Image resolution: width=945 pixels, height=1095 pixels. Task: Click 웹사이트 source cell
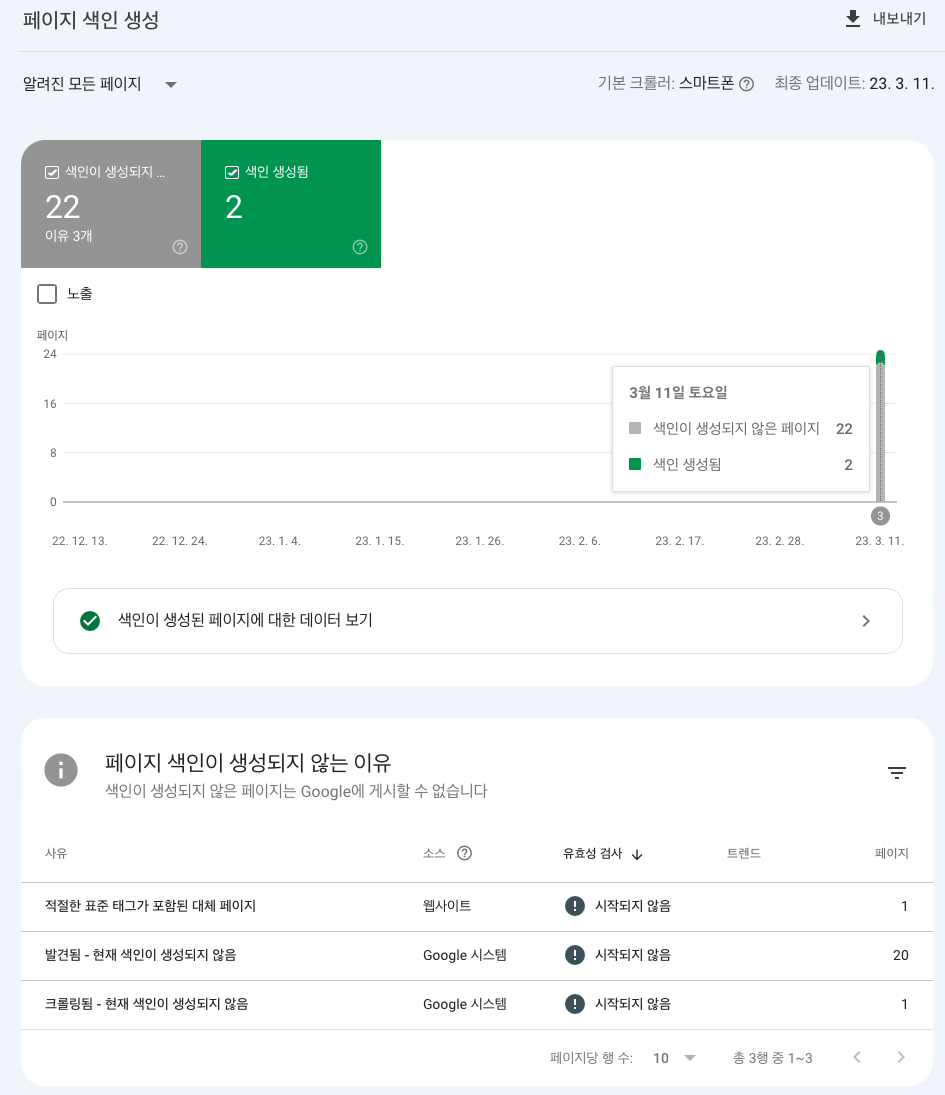point(447,906)
